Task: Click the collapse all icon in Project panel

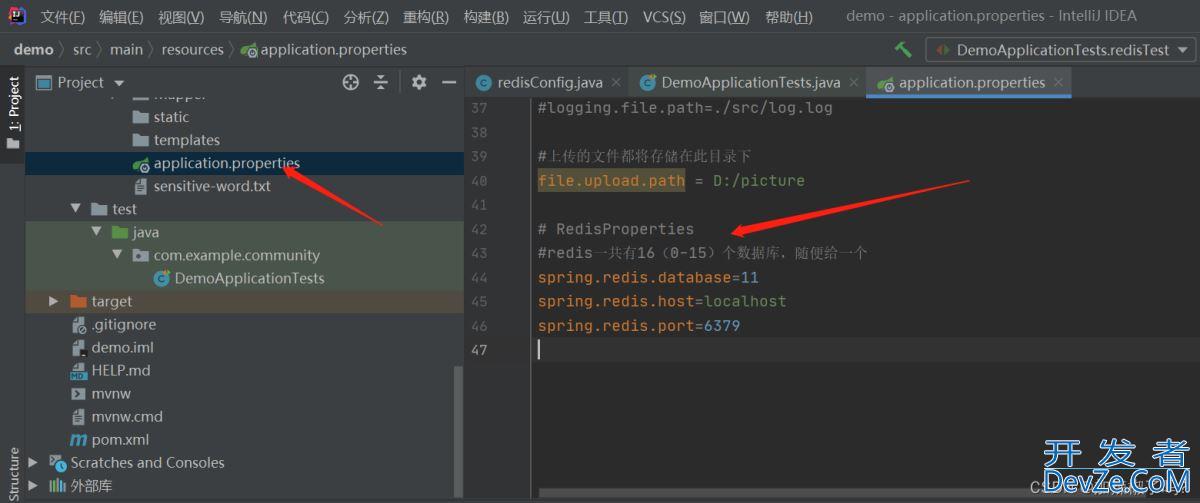Action: click(380, 82)
